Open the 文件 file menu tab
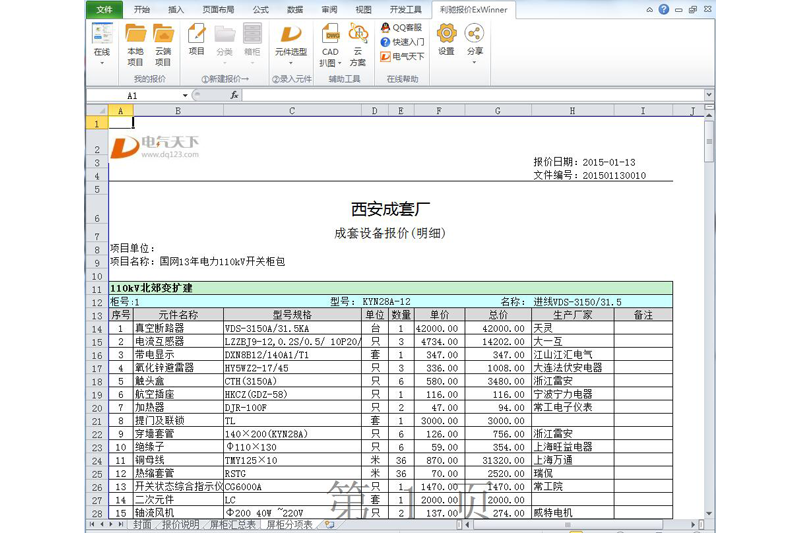This screenshot has height=533, width=800. point(103,9)
